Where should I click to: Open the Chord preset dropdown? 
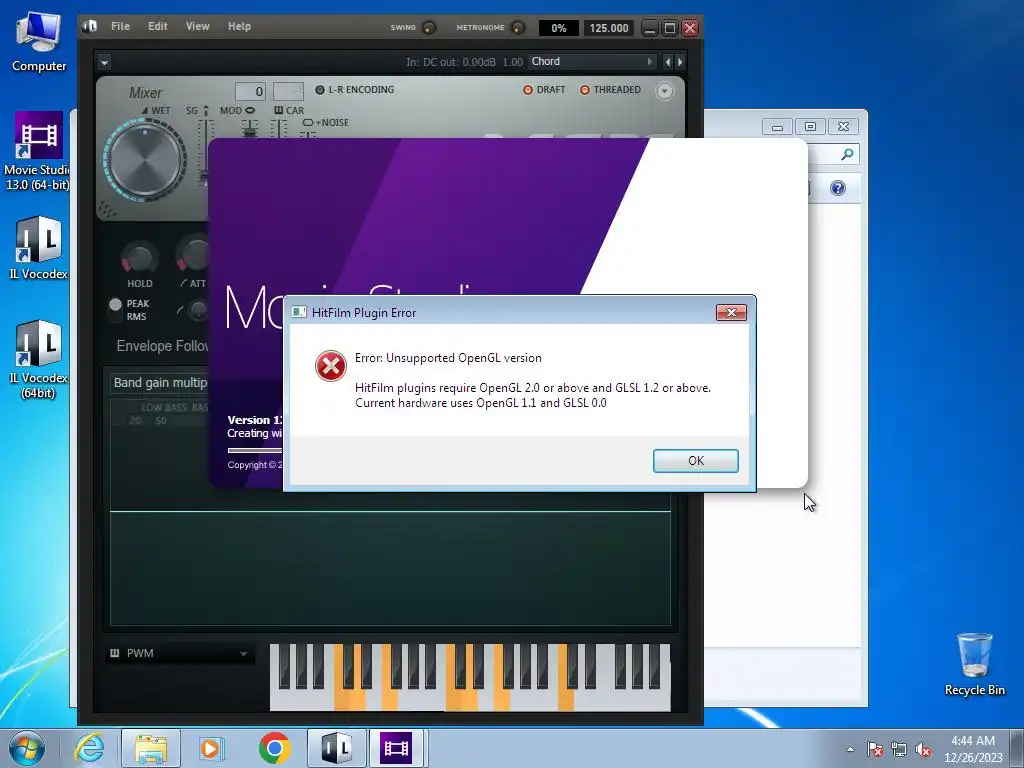(x=592, y=61)
